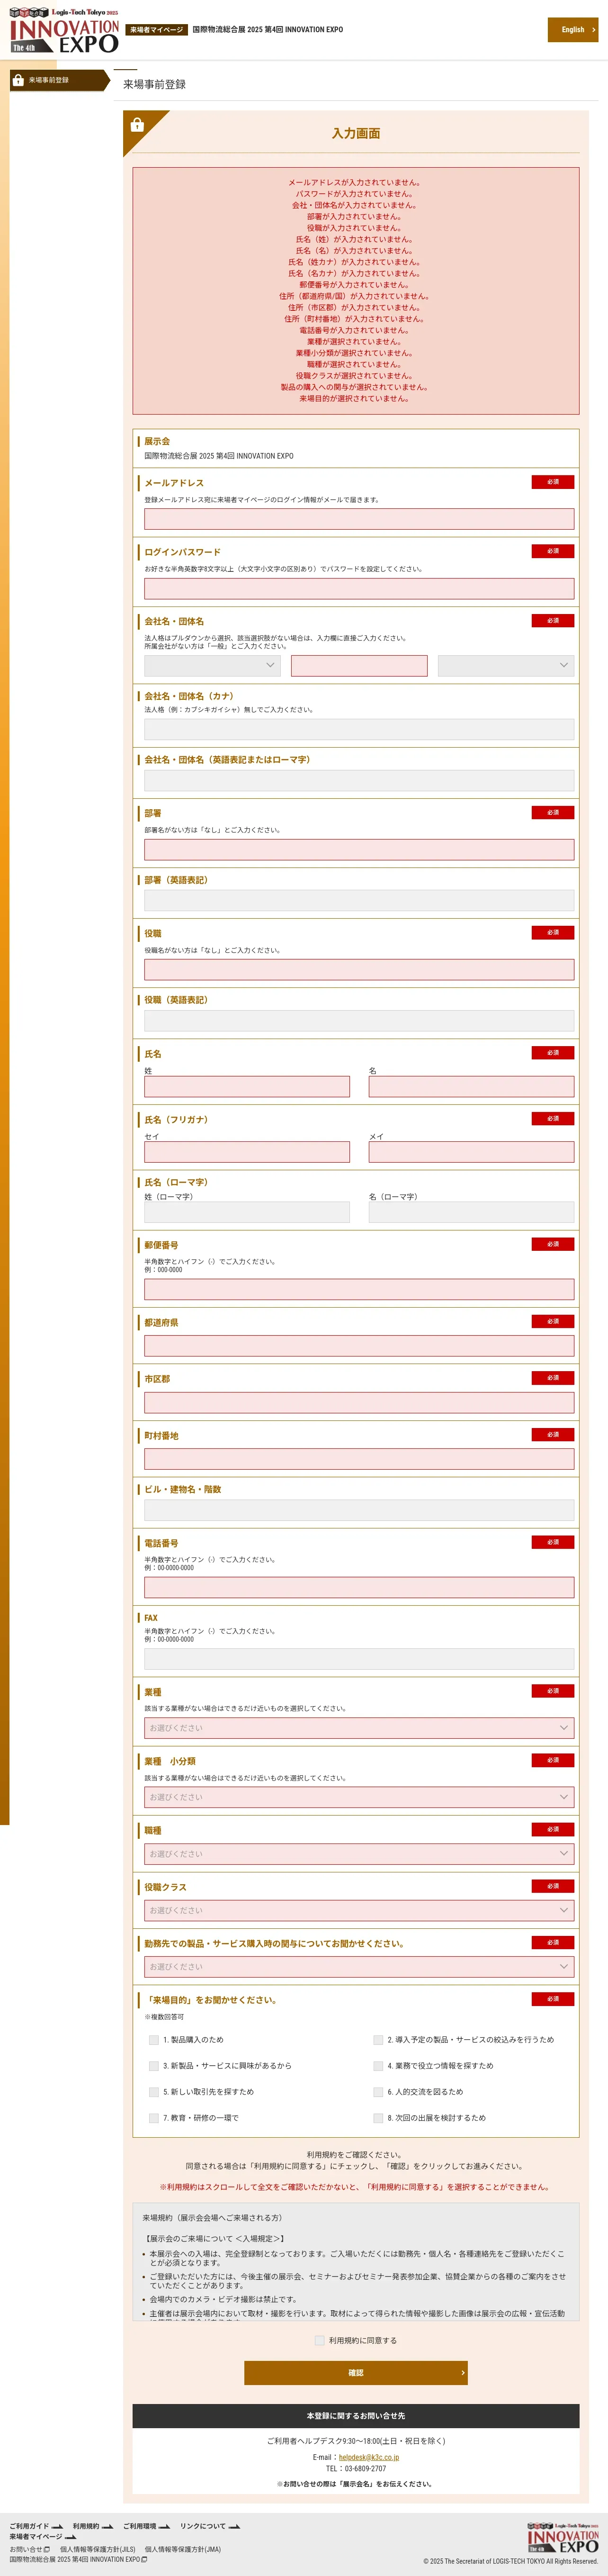Check 1. 製品購入のため
The width and height of the screenshot is (608, 2576).
pos(153,2039)
